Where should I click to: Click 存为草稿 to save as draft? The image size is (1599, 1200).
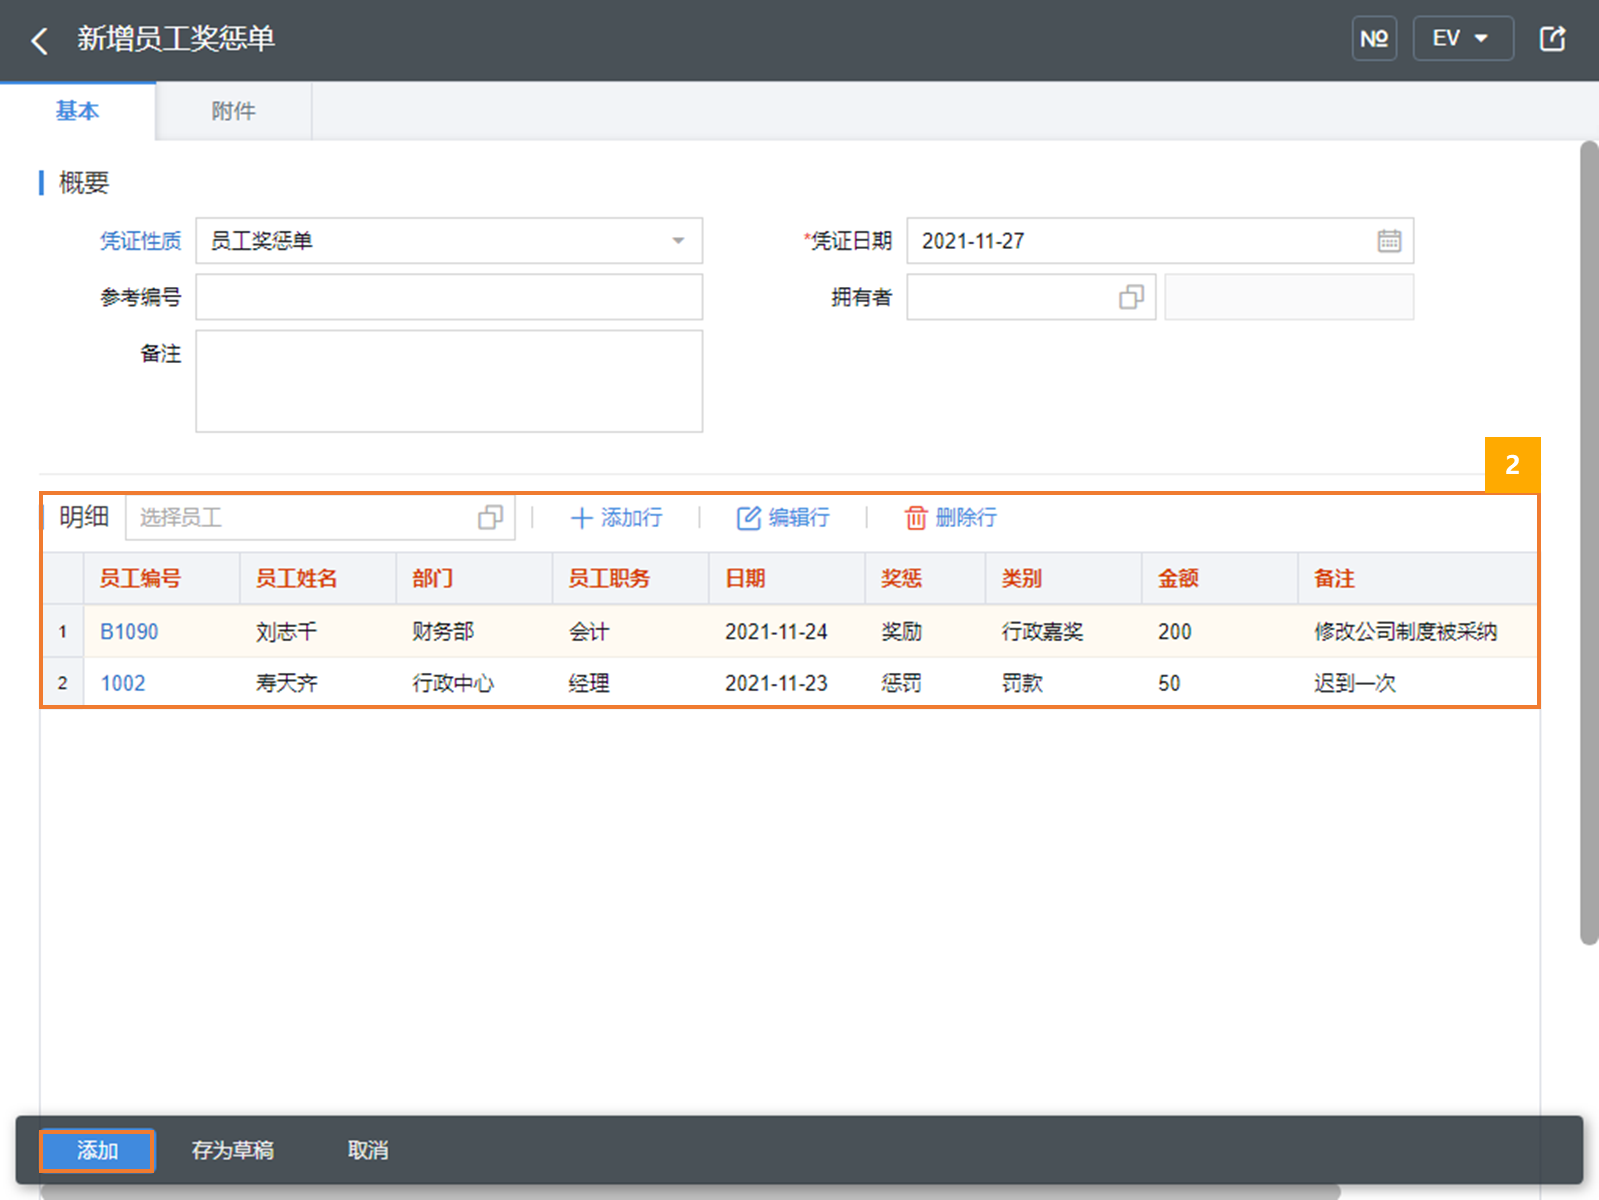point(233,1151)
